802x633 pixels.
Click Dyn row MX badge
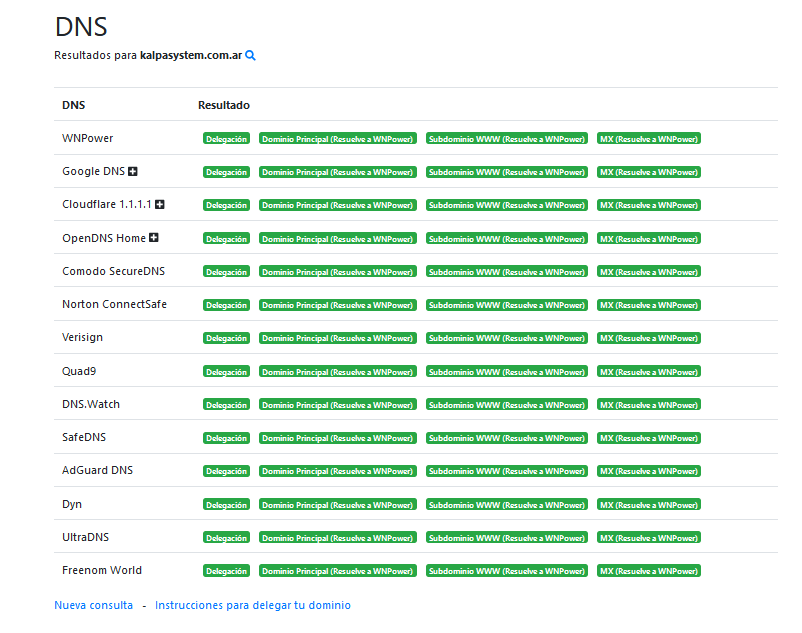coord(649,505)
